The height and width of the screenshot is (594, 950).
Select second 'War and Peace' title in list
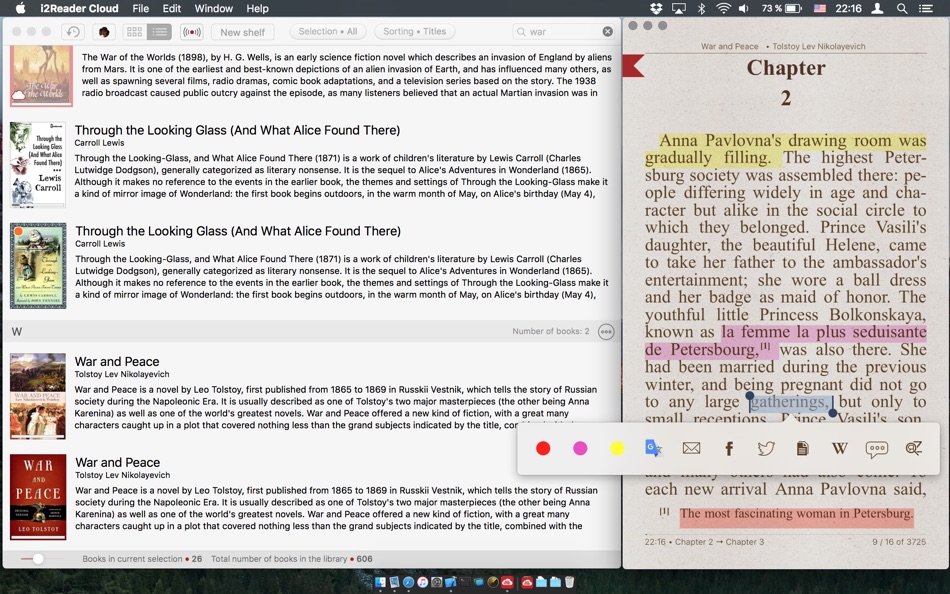118,462
